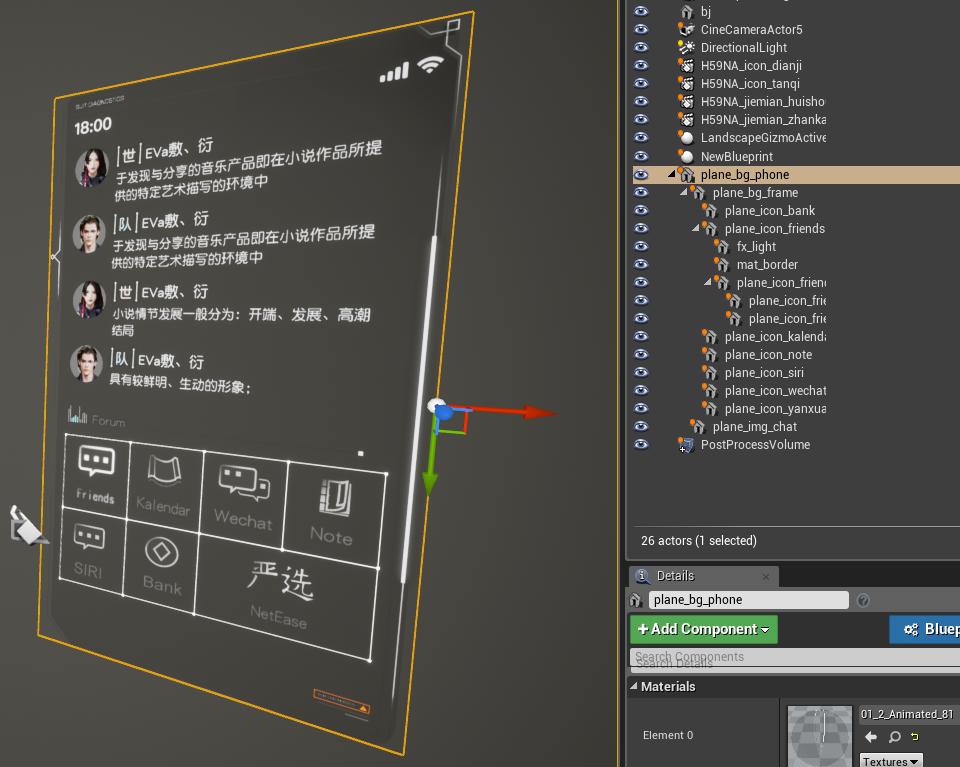This screenshot has width=960, height=767.
Task: Collapse the plane_bg_phone tree item
Action: [x=672, y=173]
